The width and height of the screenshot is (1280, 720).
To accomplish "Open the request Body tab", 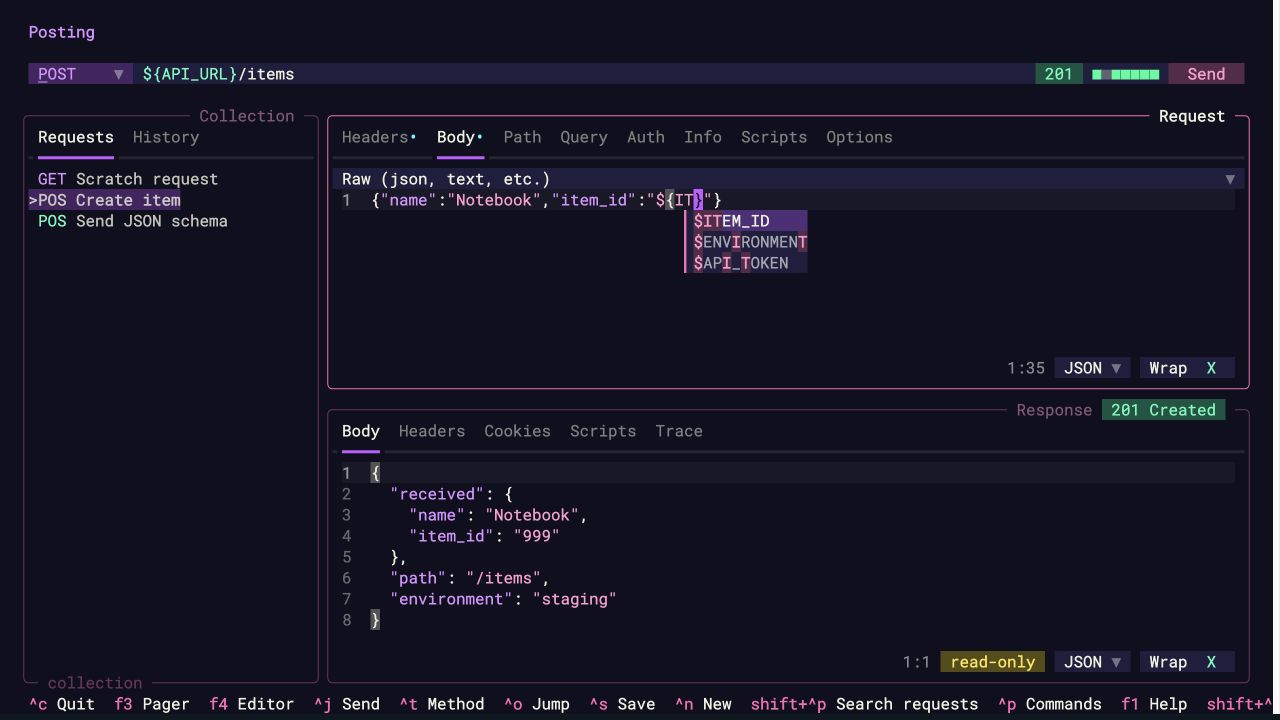I will 460,137.
